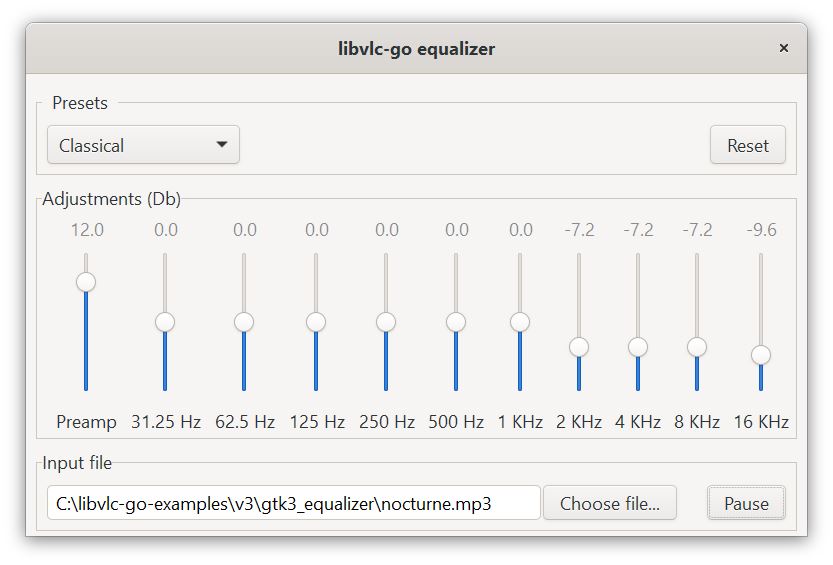
Task: Click the 4 KHz slider knob
Action: tap(638, 347)
